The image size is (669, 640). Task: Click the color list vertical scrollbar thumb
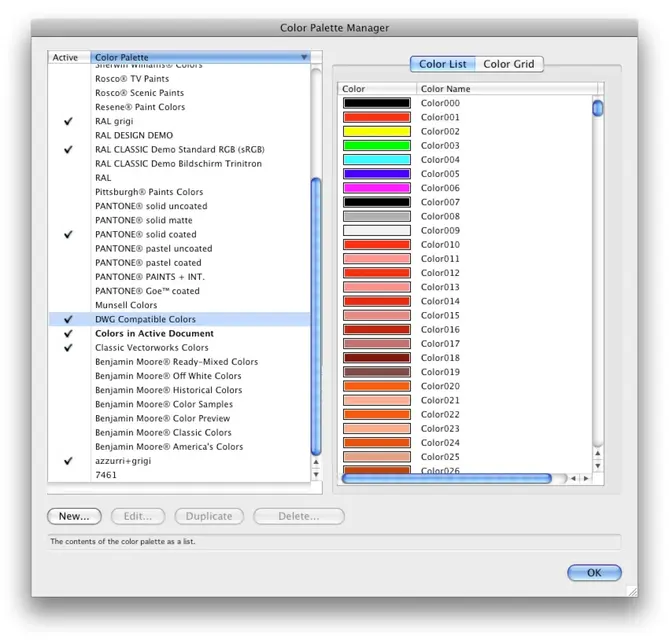point(598,108)
